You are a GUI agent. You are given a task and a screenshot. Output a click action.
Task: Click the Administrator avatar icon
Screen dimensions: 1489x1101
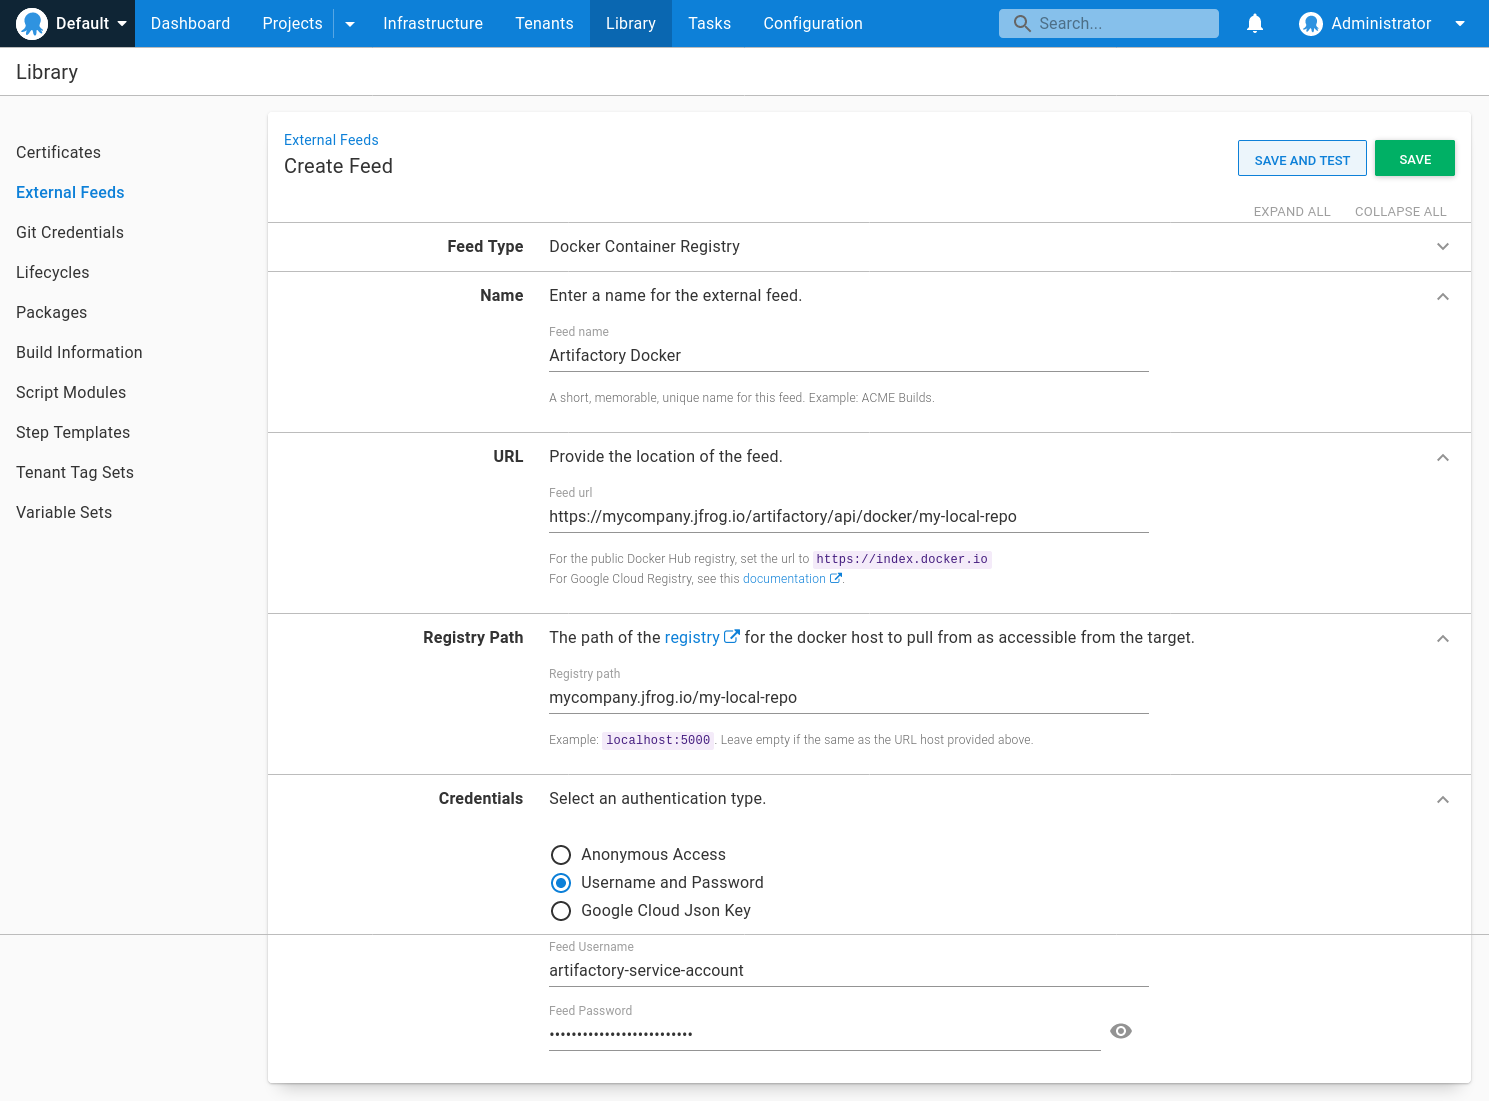coord(1311,23)
